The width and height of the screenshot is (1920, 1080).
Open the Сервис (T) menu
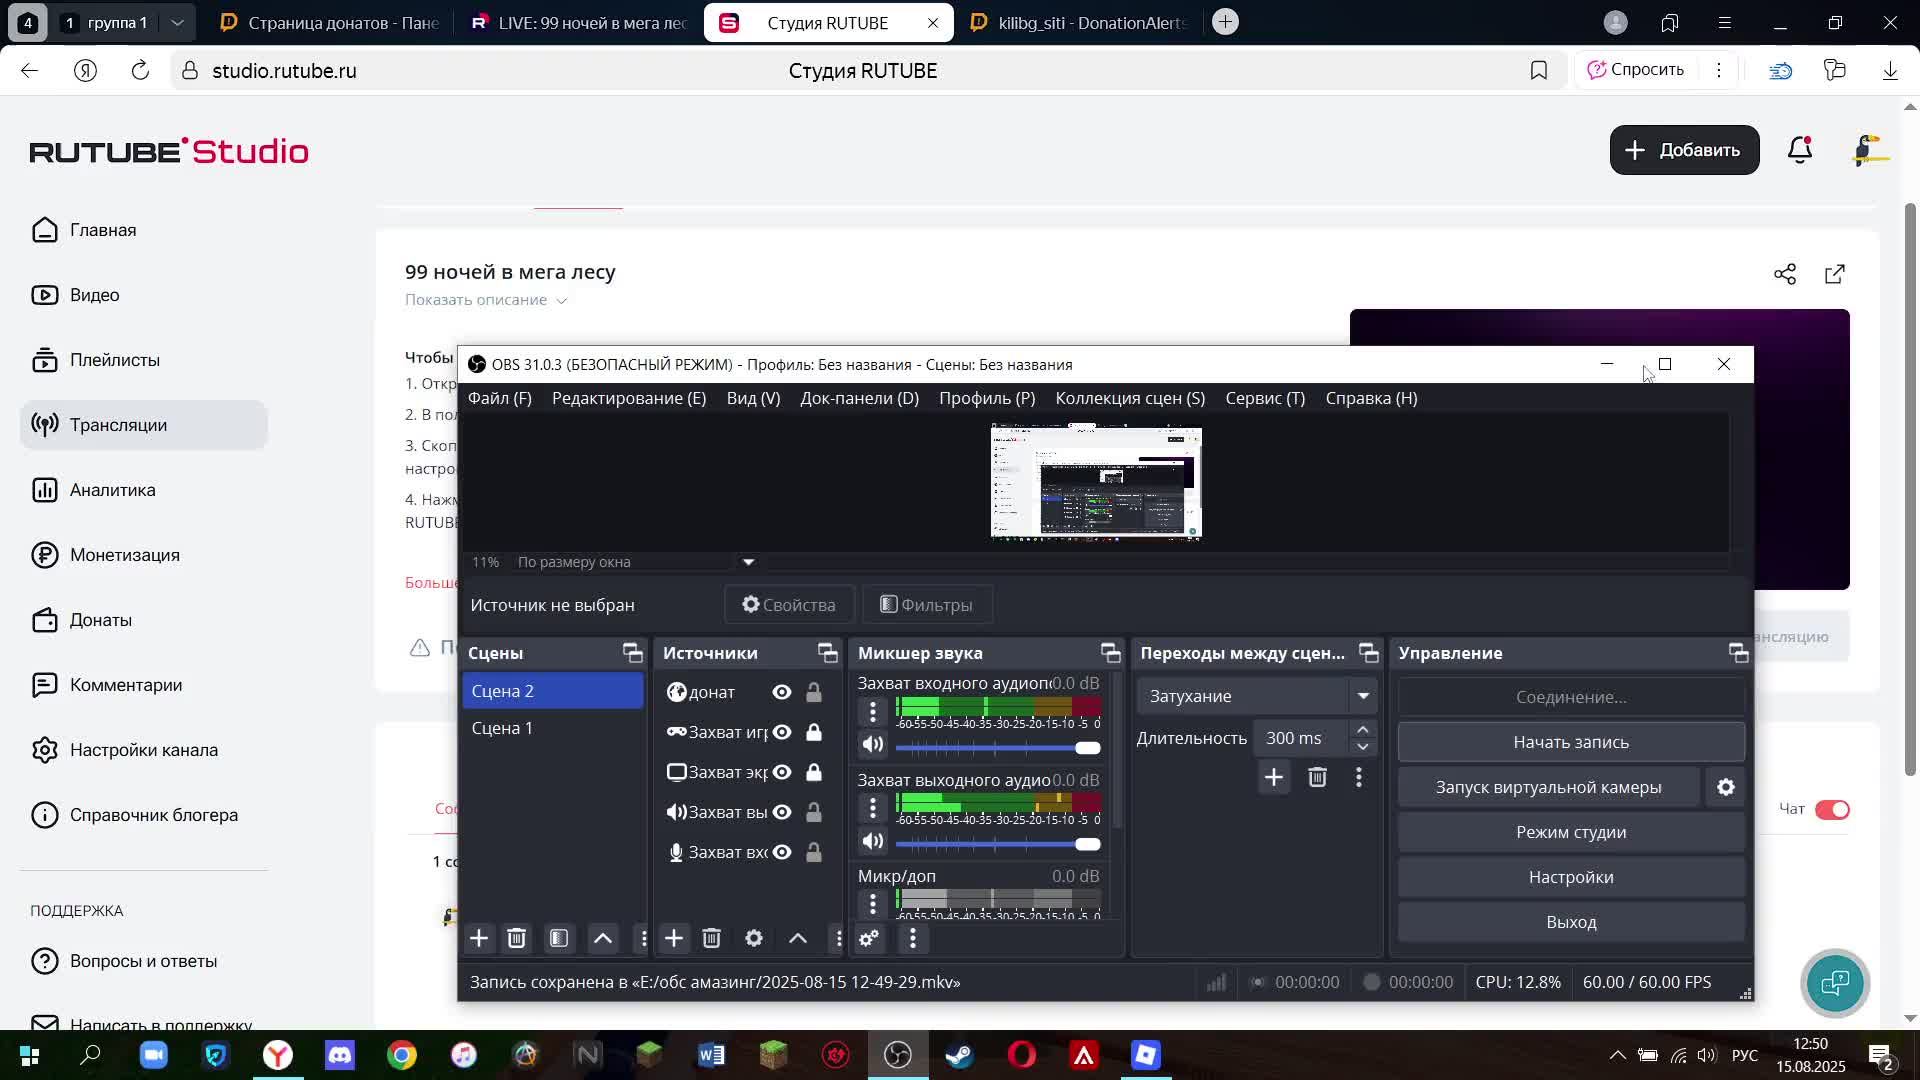(1264, 398)
